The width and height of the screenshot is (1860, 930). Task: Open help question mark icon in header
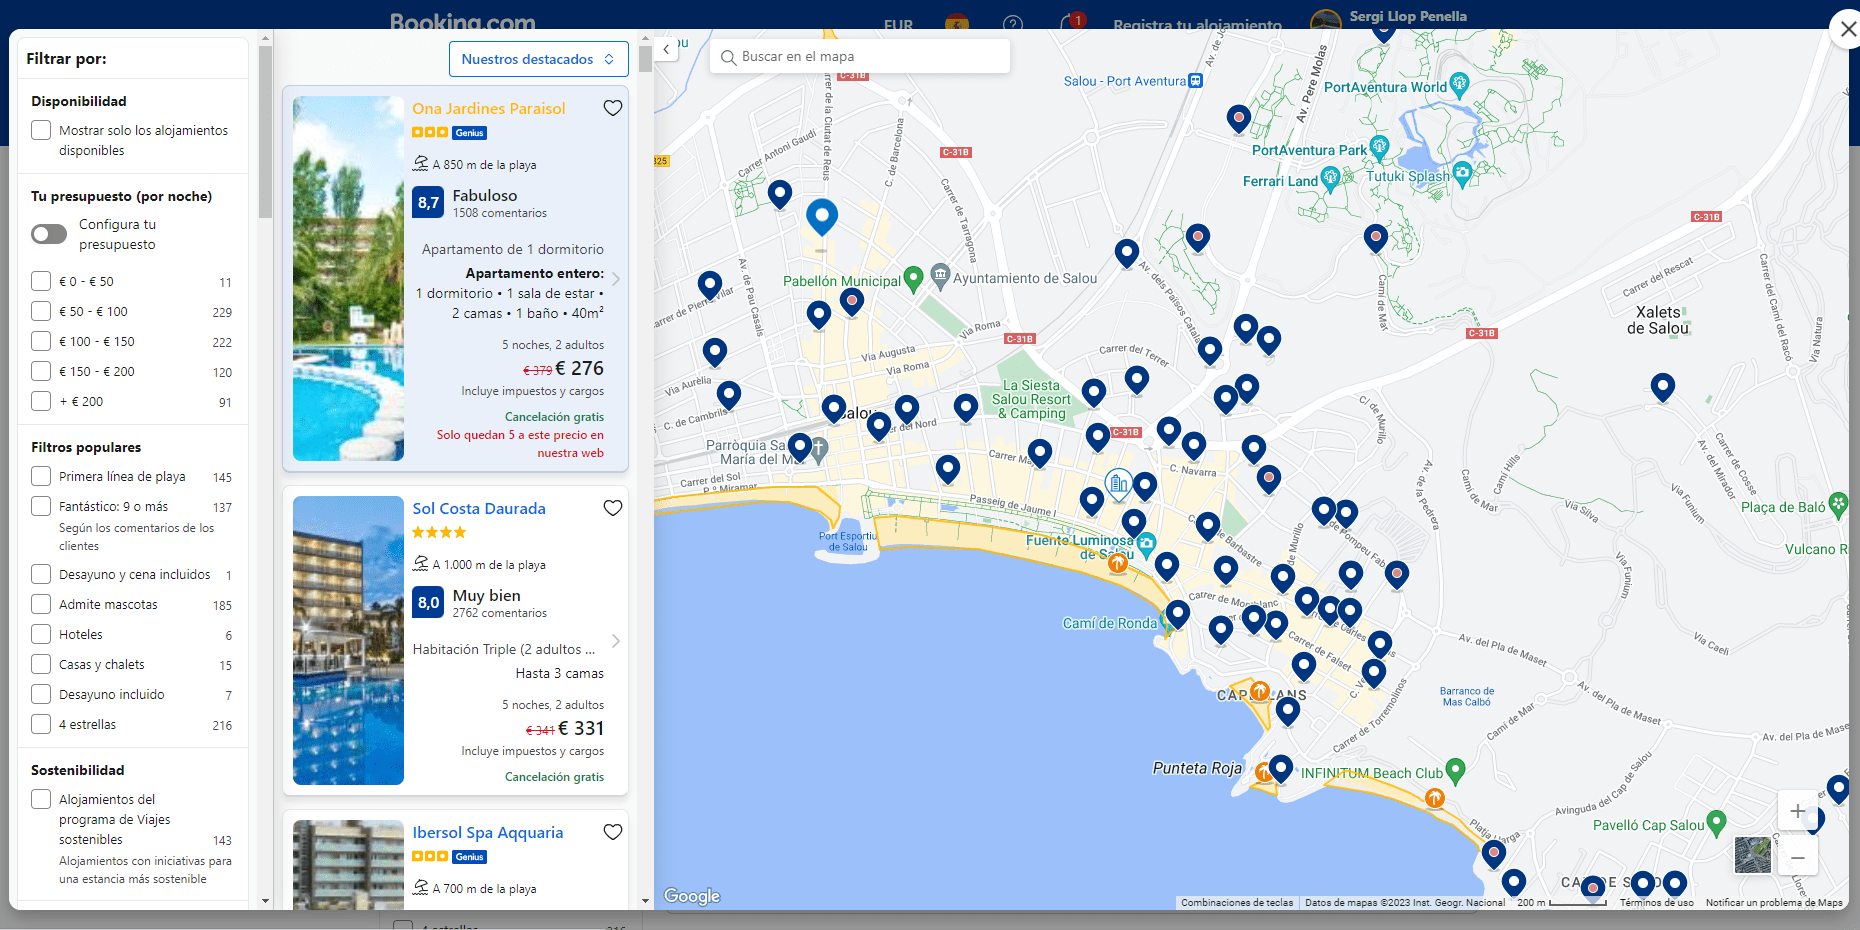pyautogui.click(x=1012, y=24)
